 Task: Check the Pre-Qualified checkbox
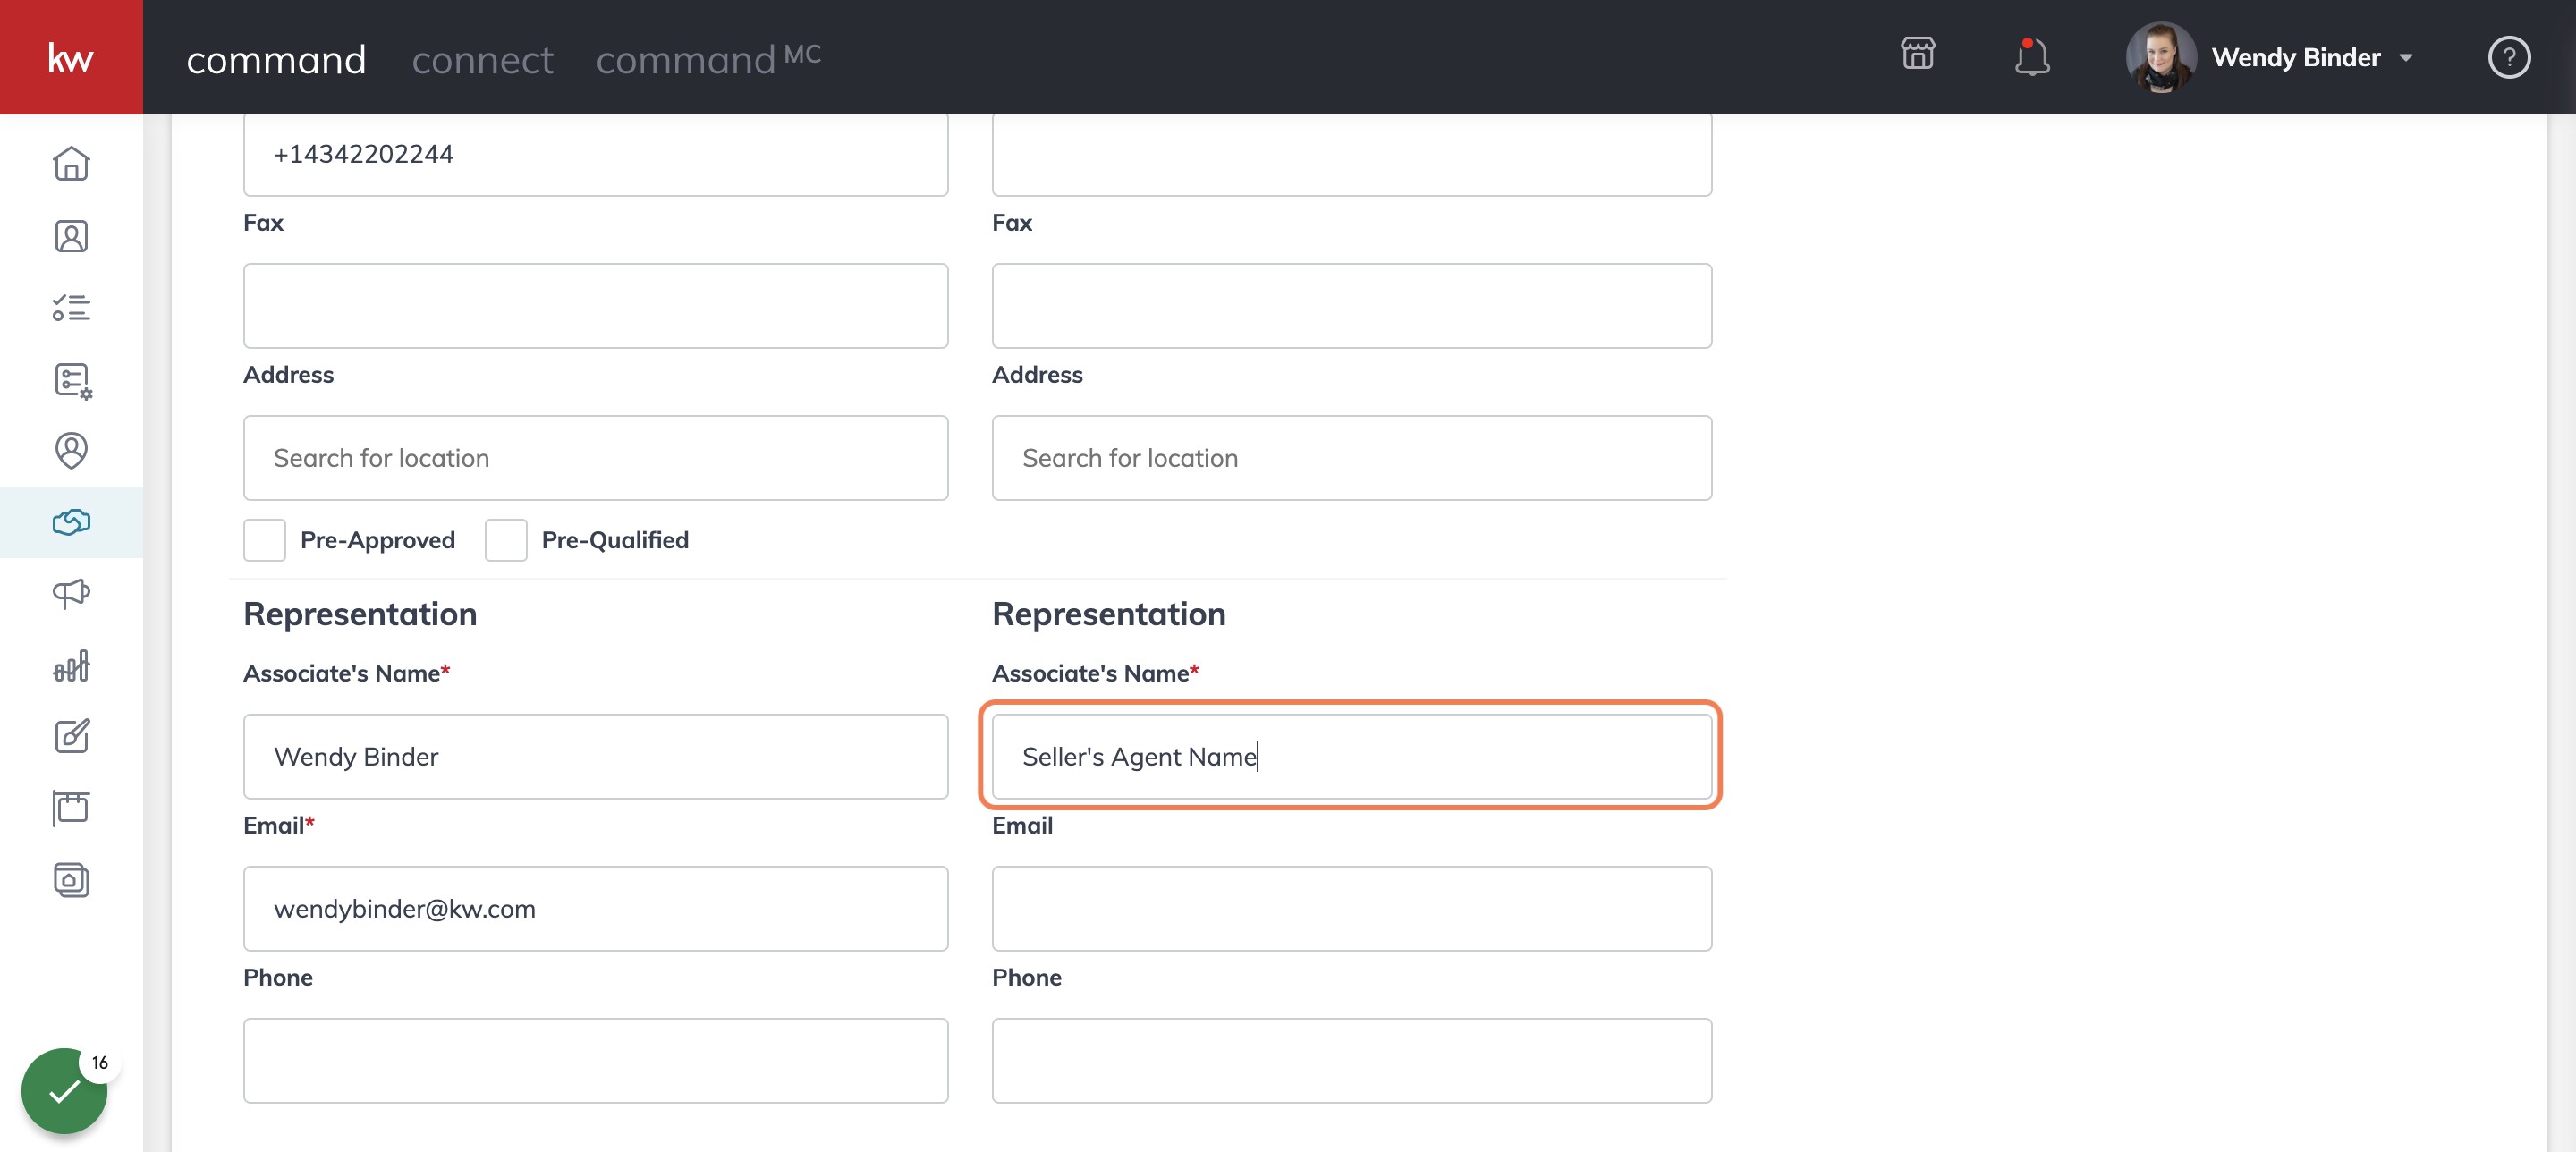506,540
